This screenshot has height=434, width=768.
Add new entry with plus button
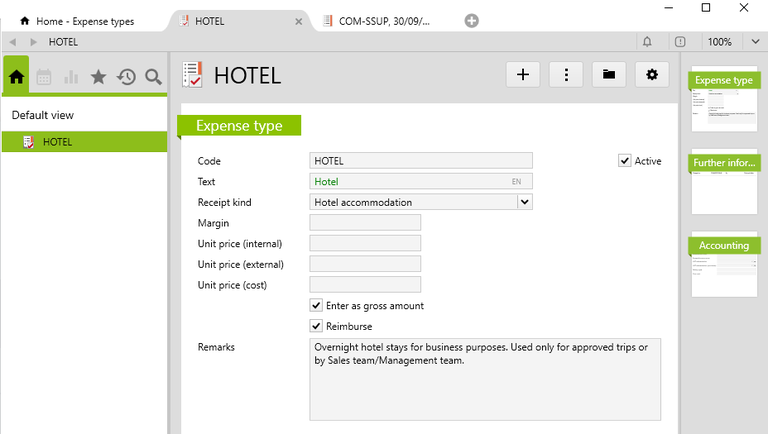(522, 75)
